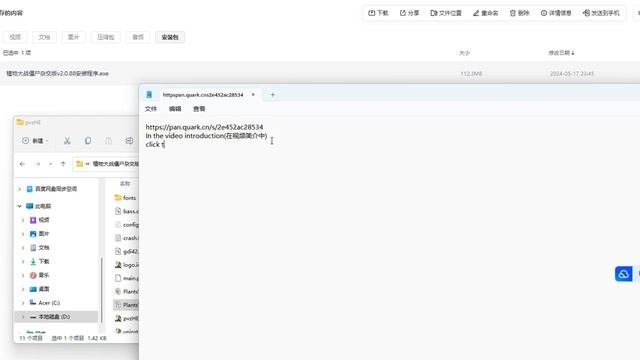Screen dimensions: 640x360
Task: Click the Paste icon in Explorer toolbar
Action: point(108,141)
